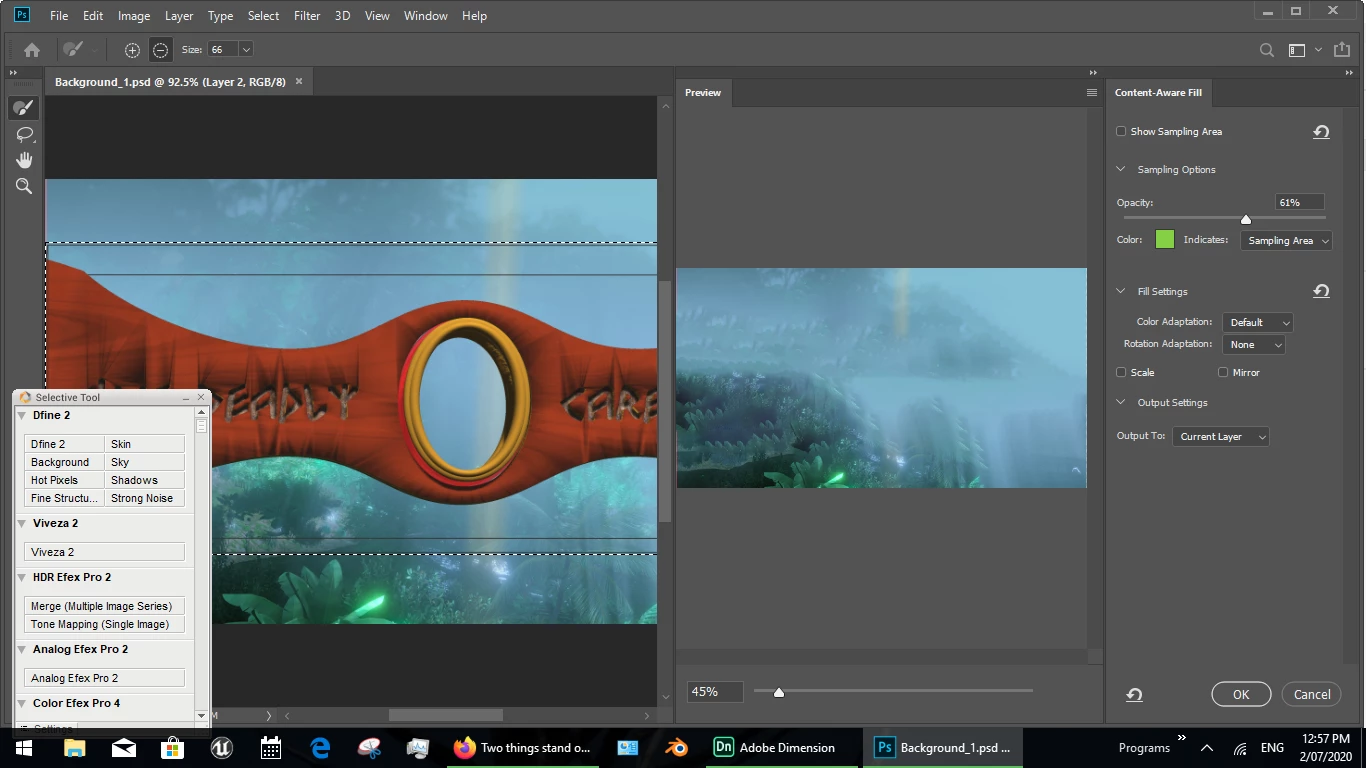Collapse the Viveza 2 group

click(22, 523)
